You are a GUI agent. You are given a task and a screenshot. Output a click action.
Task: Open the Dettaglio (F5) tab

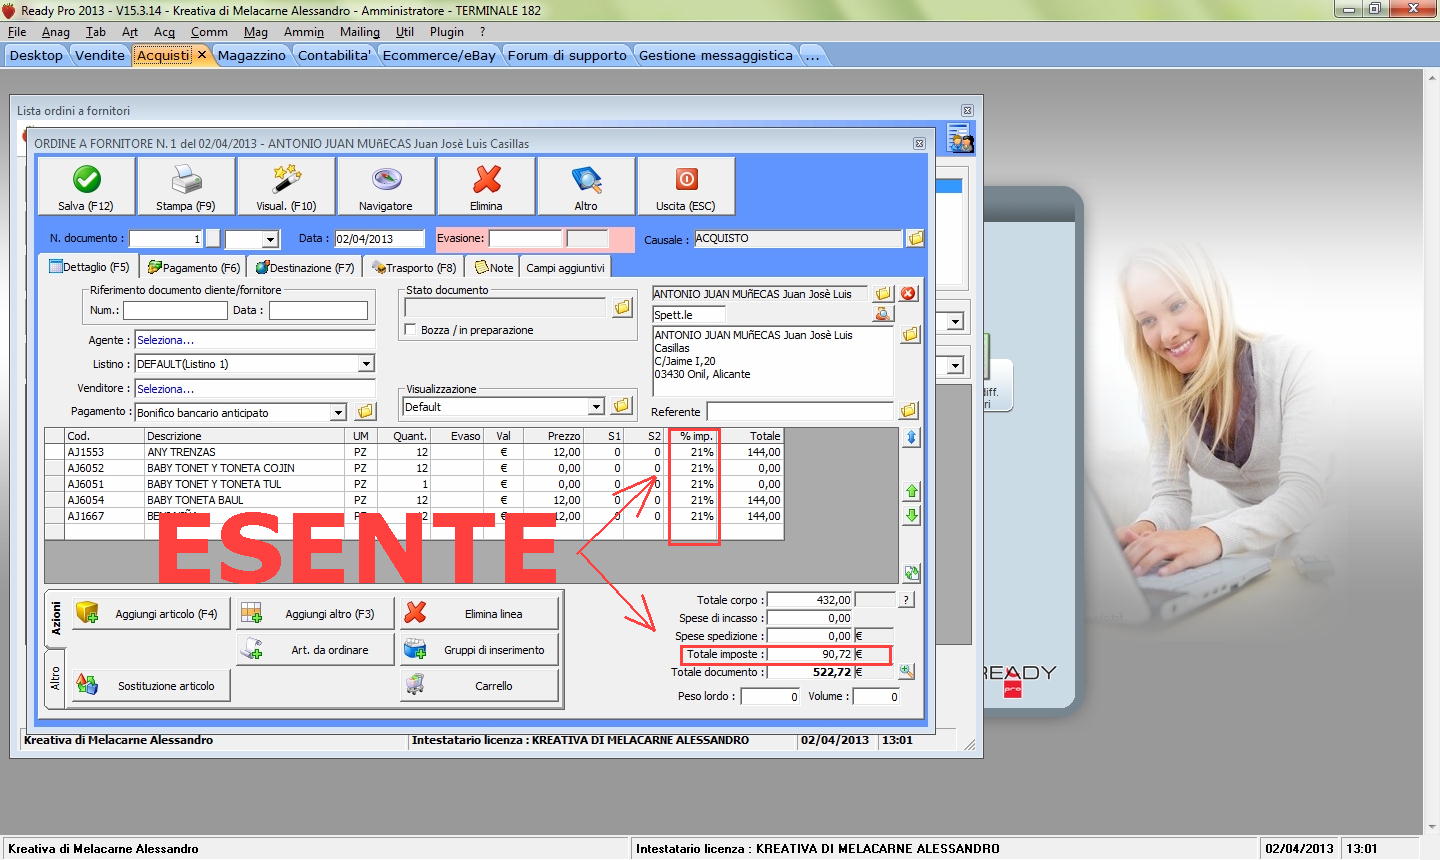click(x=88, y=267)
